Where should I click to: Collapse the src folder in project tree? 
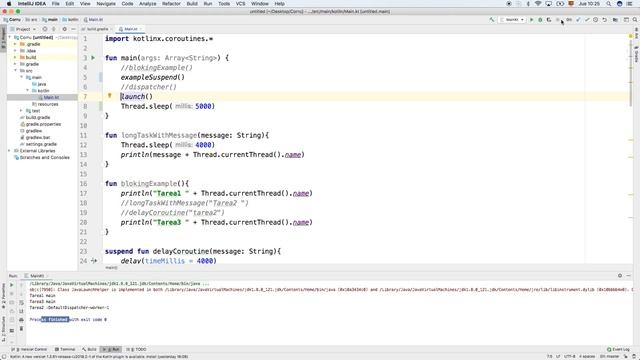click(16, 71)
